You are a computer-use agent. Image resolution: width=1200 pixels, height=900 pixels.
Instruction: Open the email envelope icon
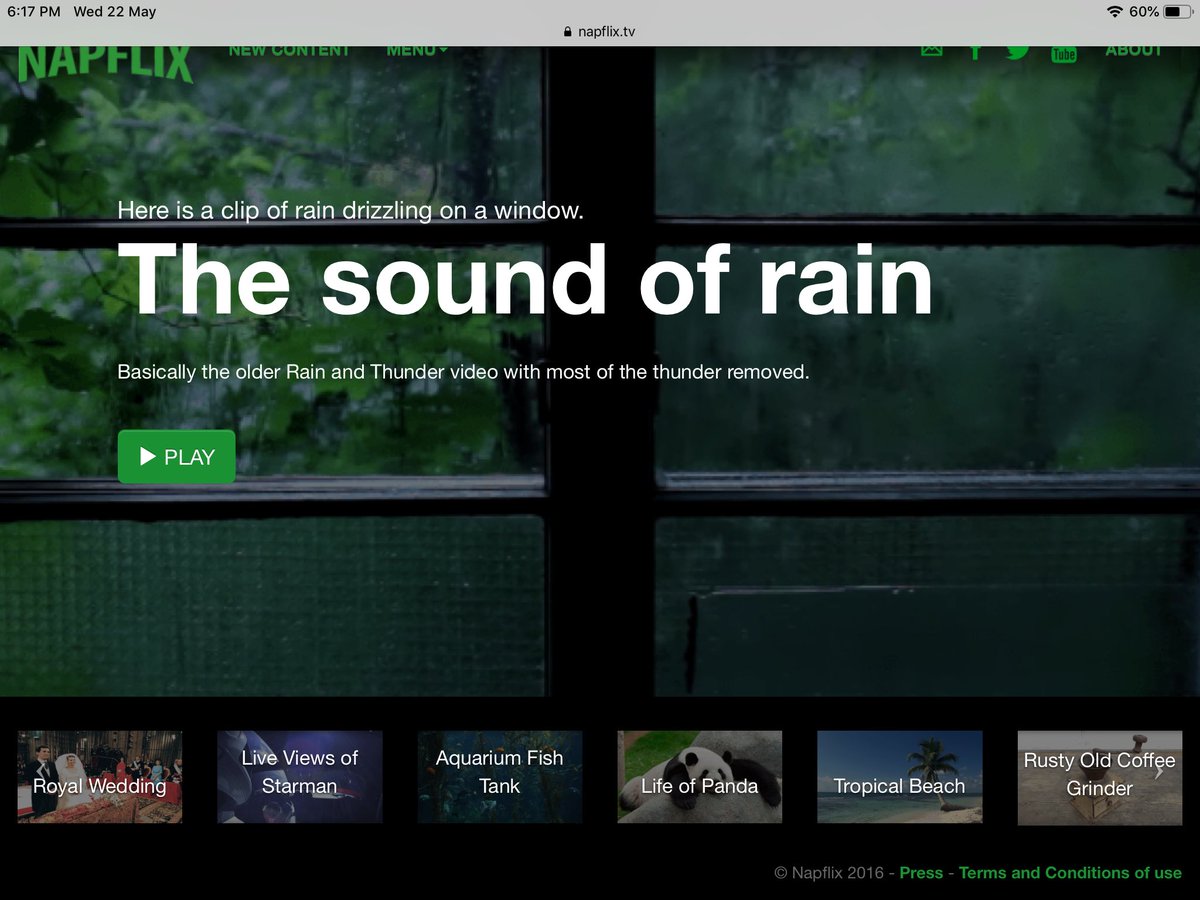tap(931, 50)
